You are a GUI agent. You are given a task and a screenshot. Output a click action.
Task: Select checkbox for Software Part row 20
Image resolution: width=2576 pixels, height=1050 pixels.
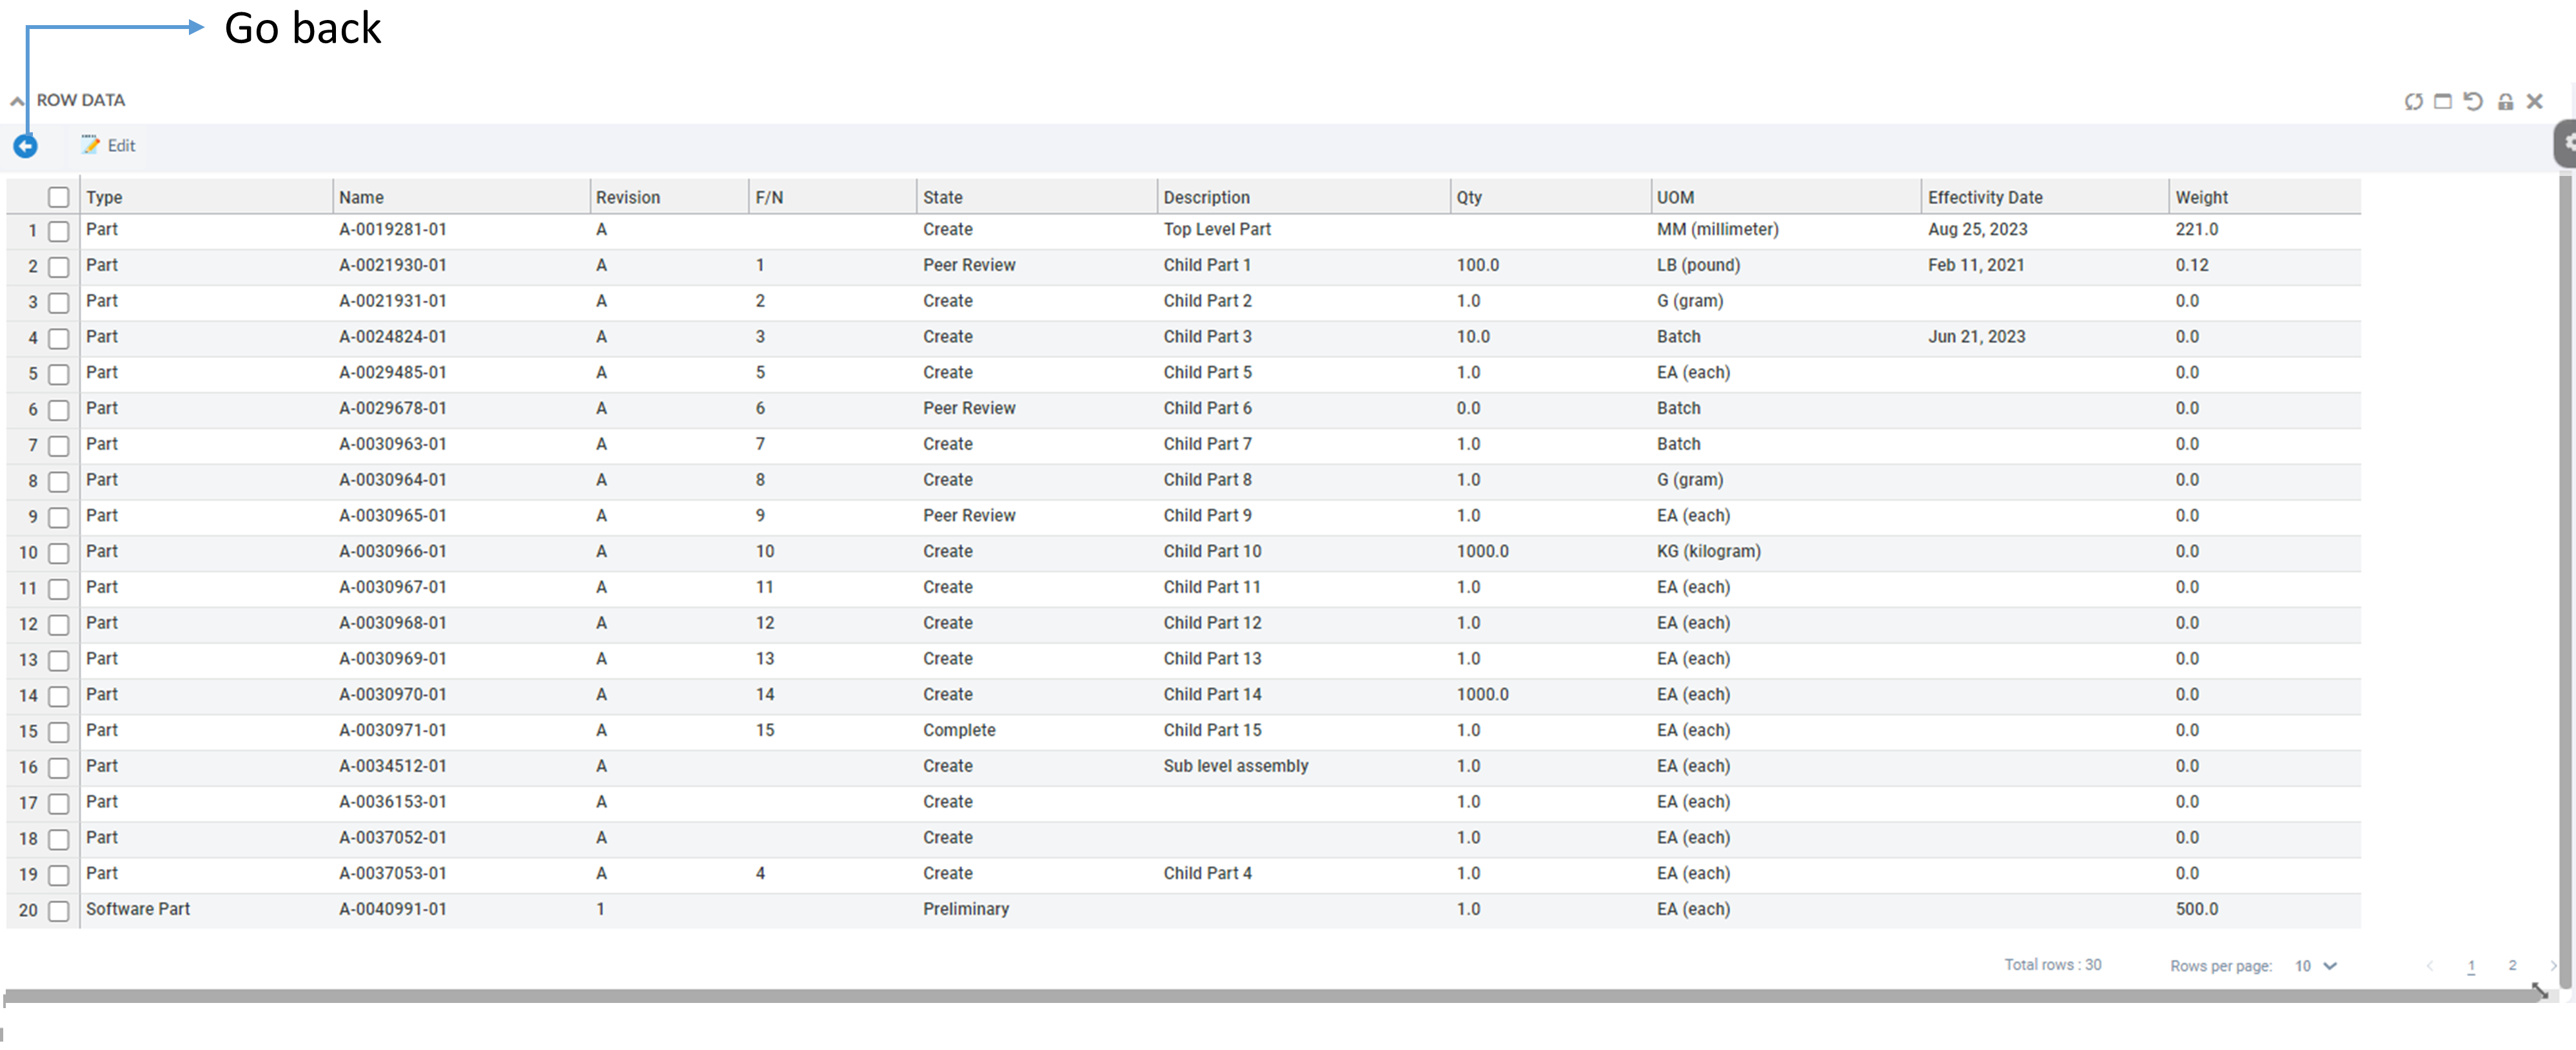[x=59, y=911]
